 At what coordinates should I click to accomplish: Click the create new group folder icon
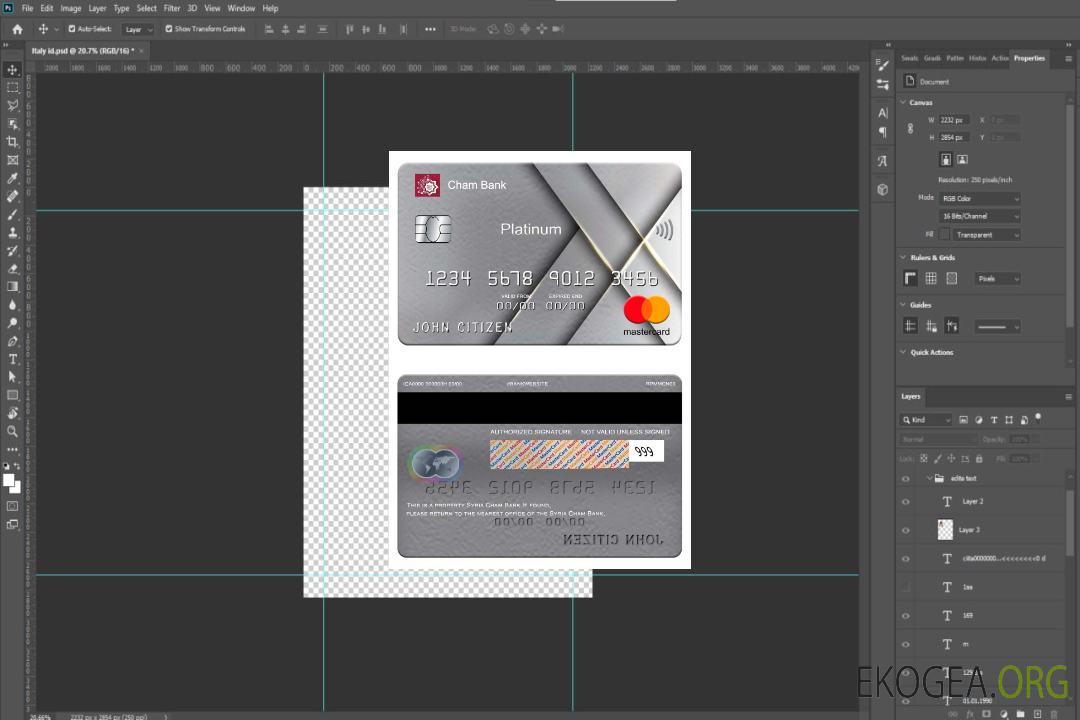pos(1020,714)
